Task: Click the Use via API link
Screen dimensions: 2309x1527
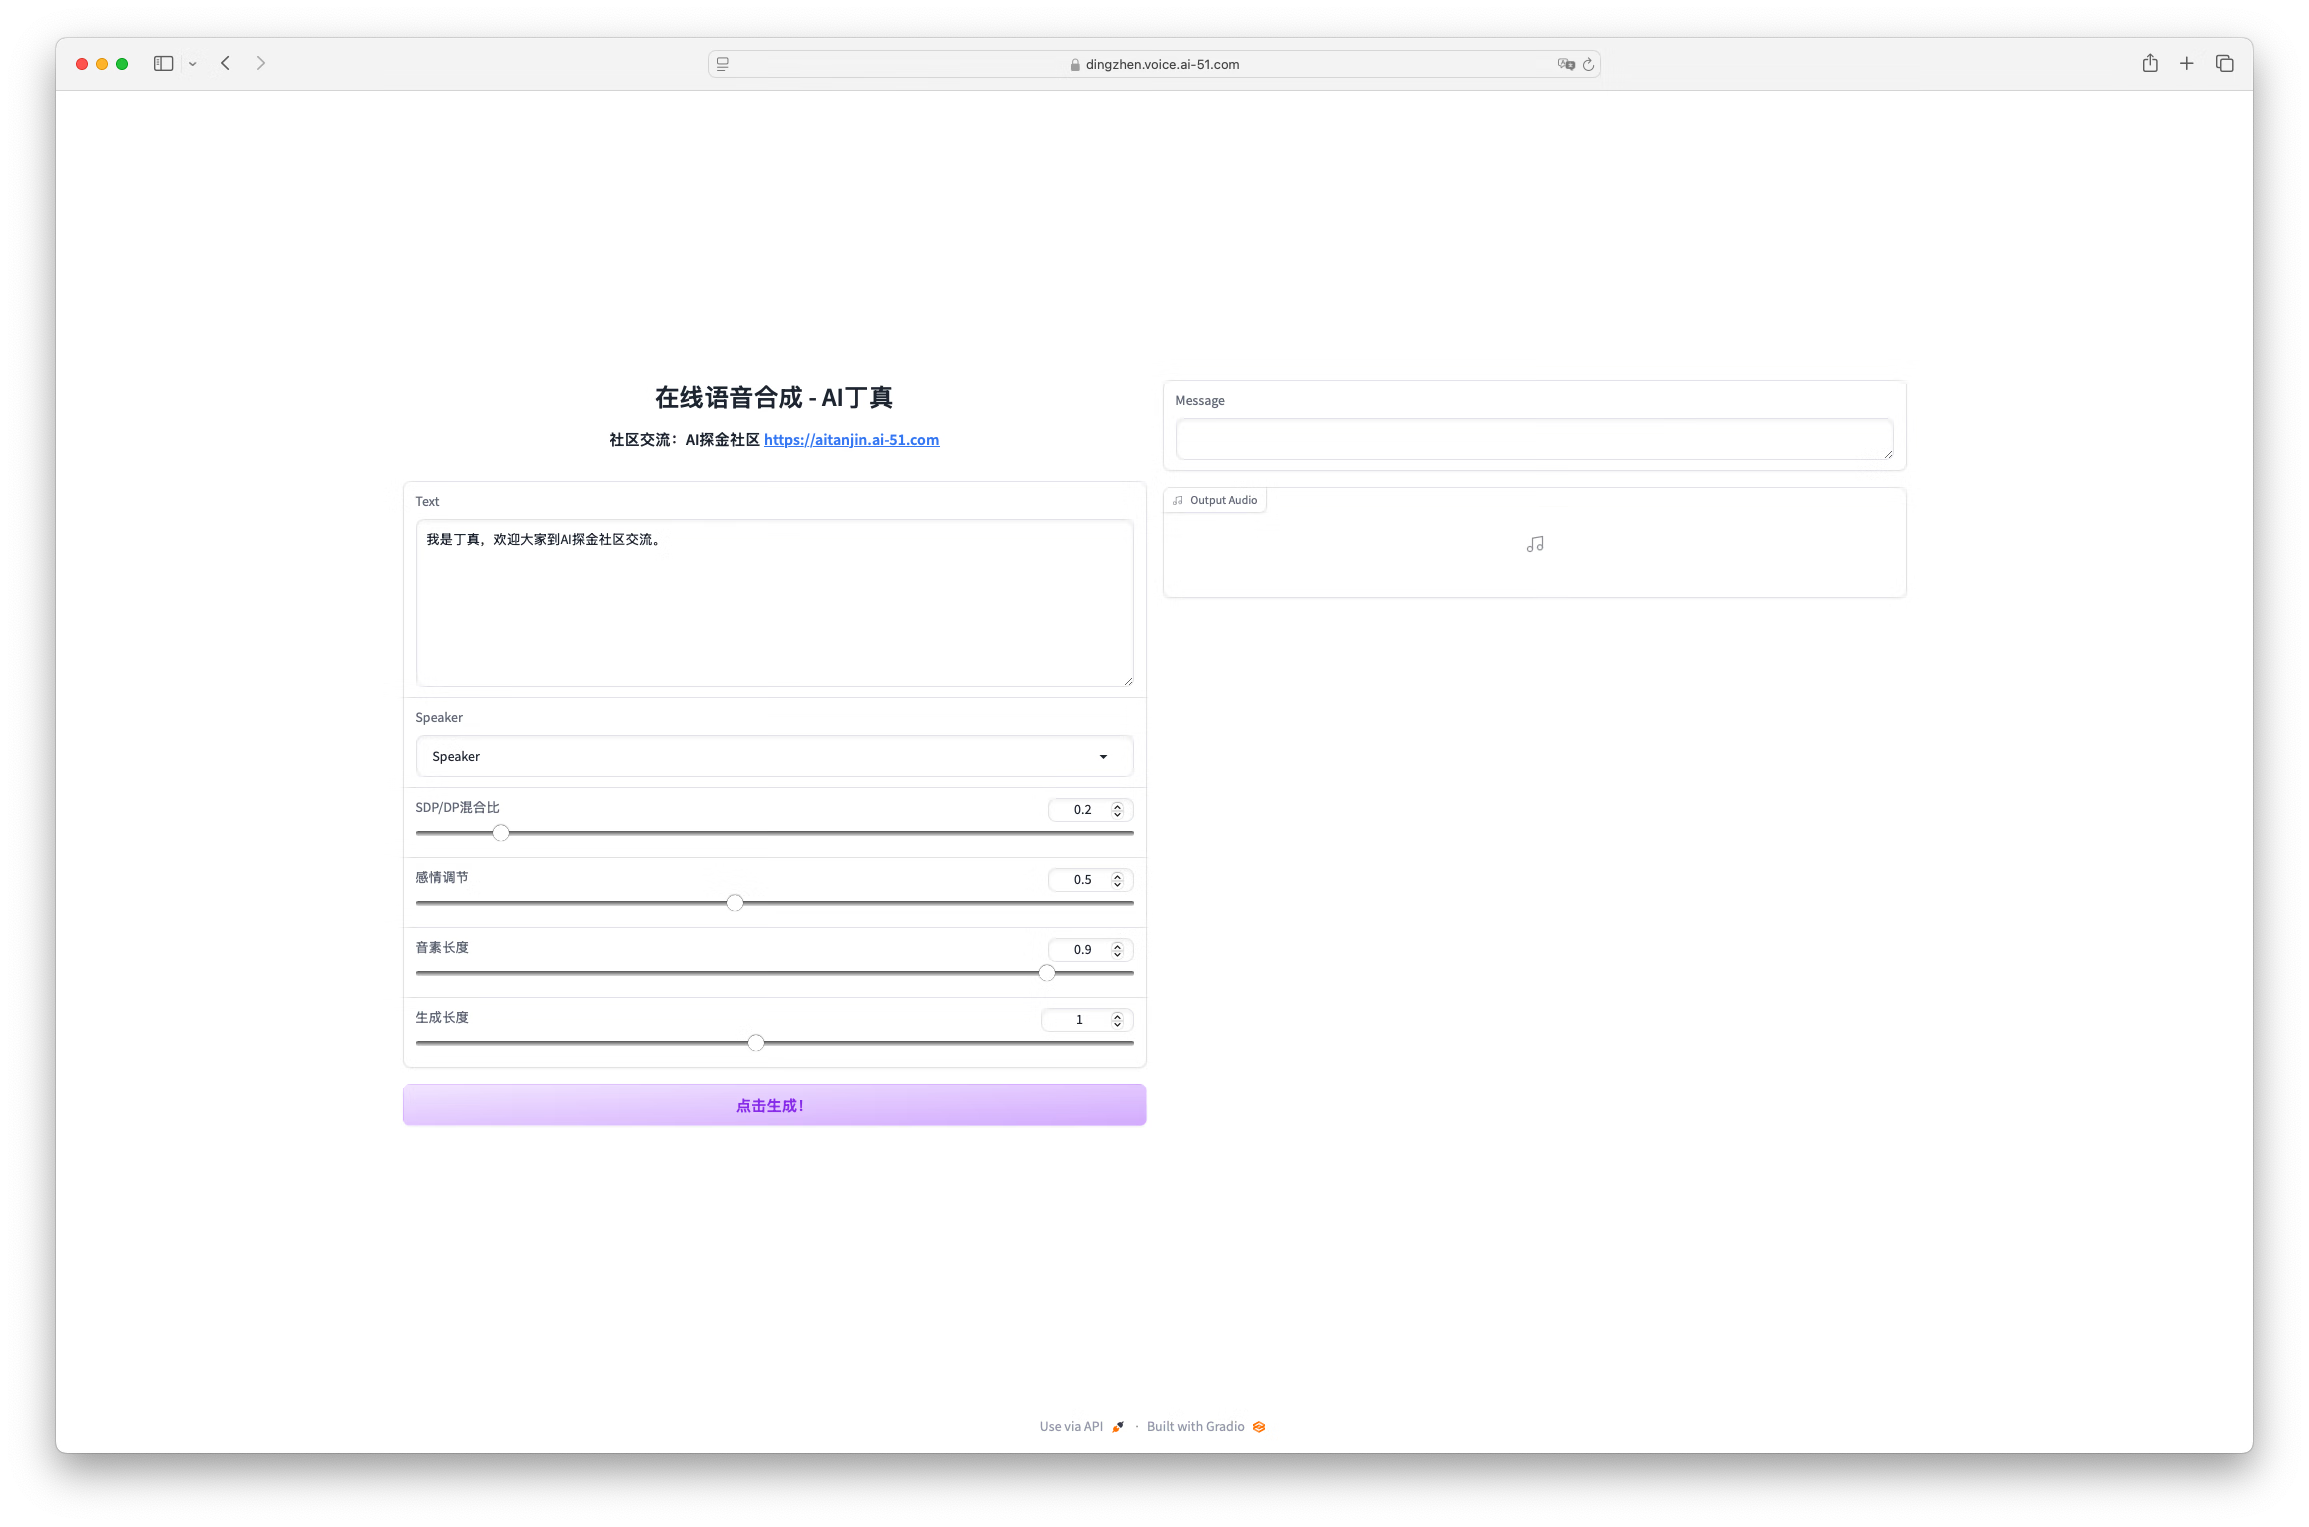Action: click(x=1071, y=1426)
